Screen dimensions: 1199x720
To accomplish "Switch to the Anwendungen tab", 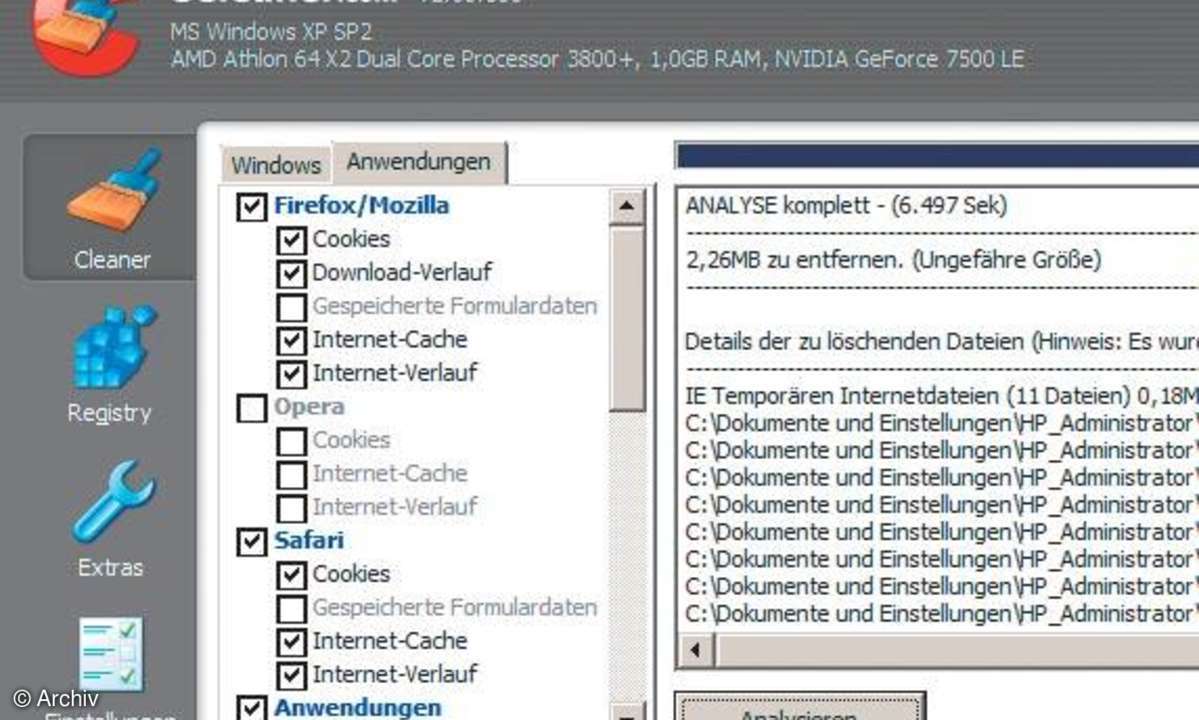I will tap(419, 162).
